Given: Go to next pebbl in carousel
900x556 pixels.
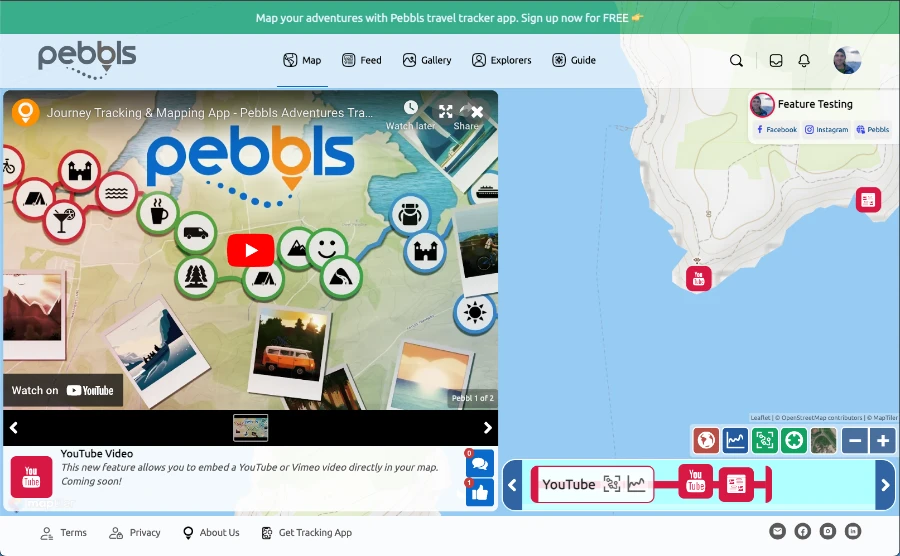Looking at the screenshot, I should pos(487,427).
